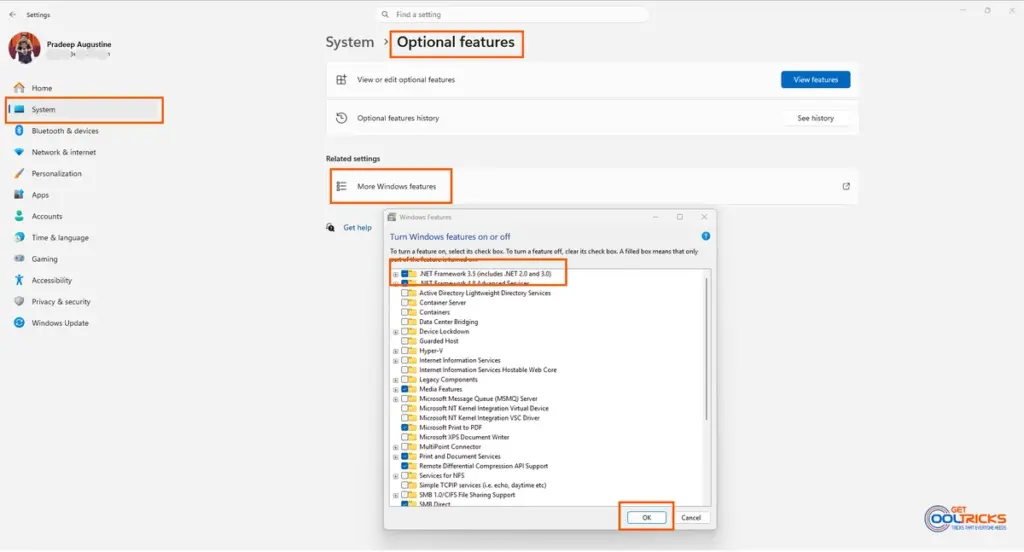Click Cancel in Windows Features dialog

[x=690, y=517]
